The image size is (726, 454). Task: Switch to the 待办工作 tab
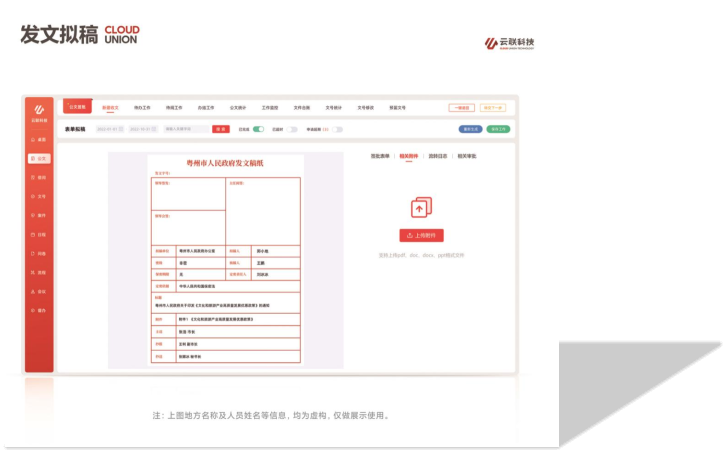tap(142, 107)
